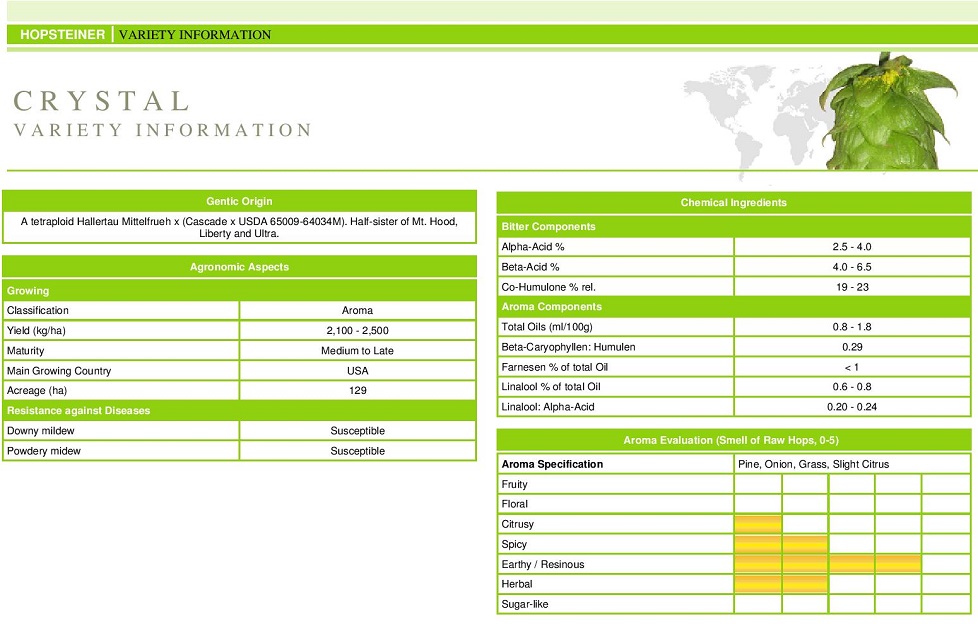Select the USA value
Image resolution: width=978 pixels, height=624 pixels.
[x=357, y=371]
